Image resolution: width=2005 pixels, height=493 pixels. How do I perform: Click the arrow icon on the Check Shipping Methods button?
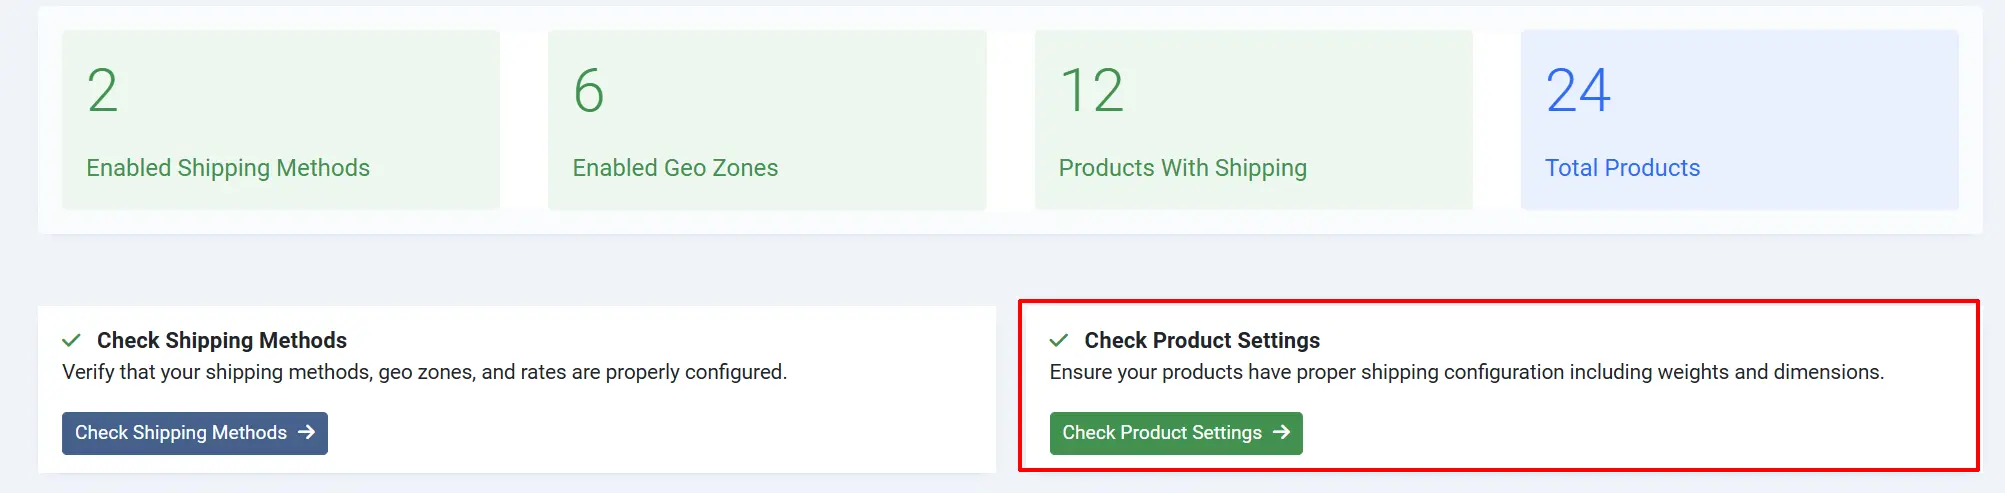pyautogui.click(x=307, y=432)
